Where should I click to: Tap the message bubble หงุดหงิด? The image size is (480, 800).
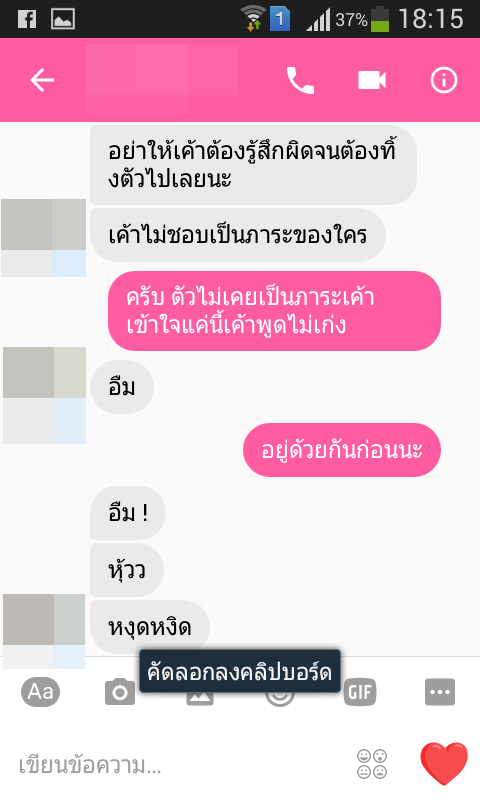point(150,627)
